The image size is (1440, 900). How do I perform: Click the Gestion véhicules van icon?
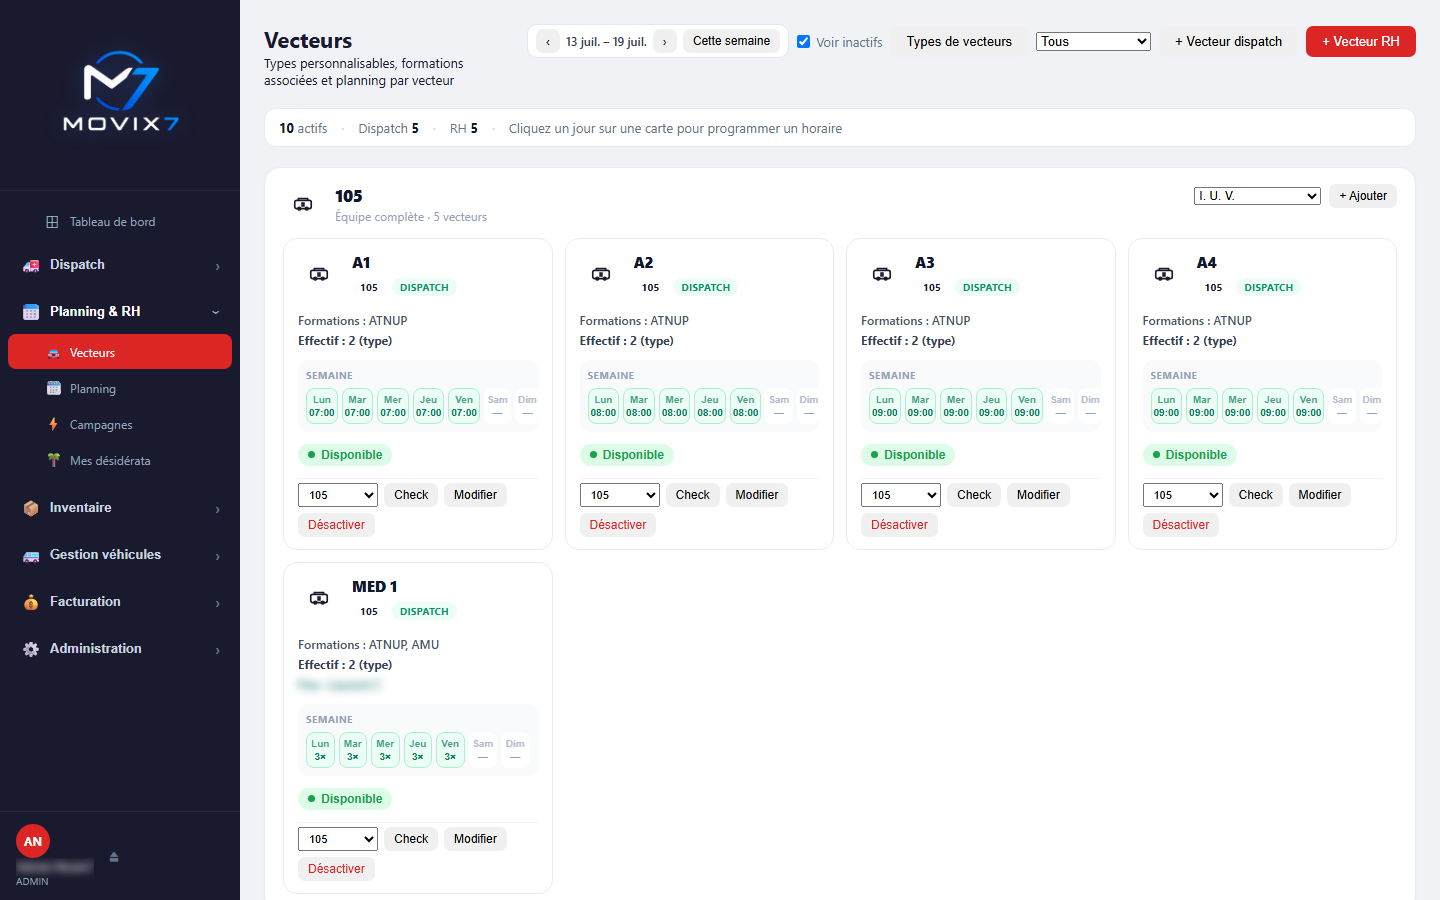coord(31,555)
